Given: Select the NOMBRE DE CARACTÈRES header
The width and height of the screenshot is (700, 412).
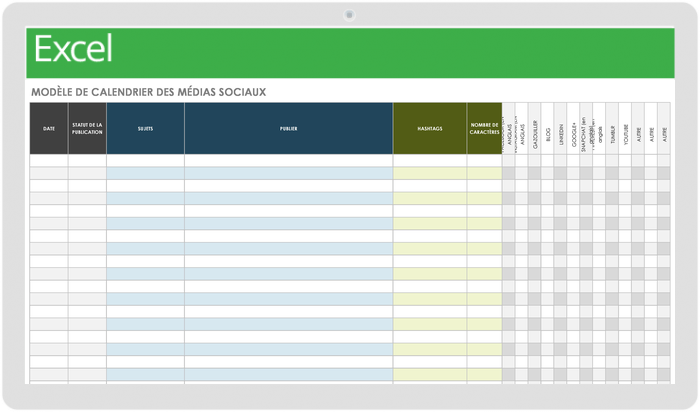Looking at the screenshot, I should (x=484, y=129).
